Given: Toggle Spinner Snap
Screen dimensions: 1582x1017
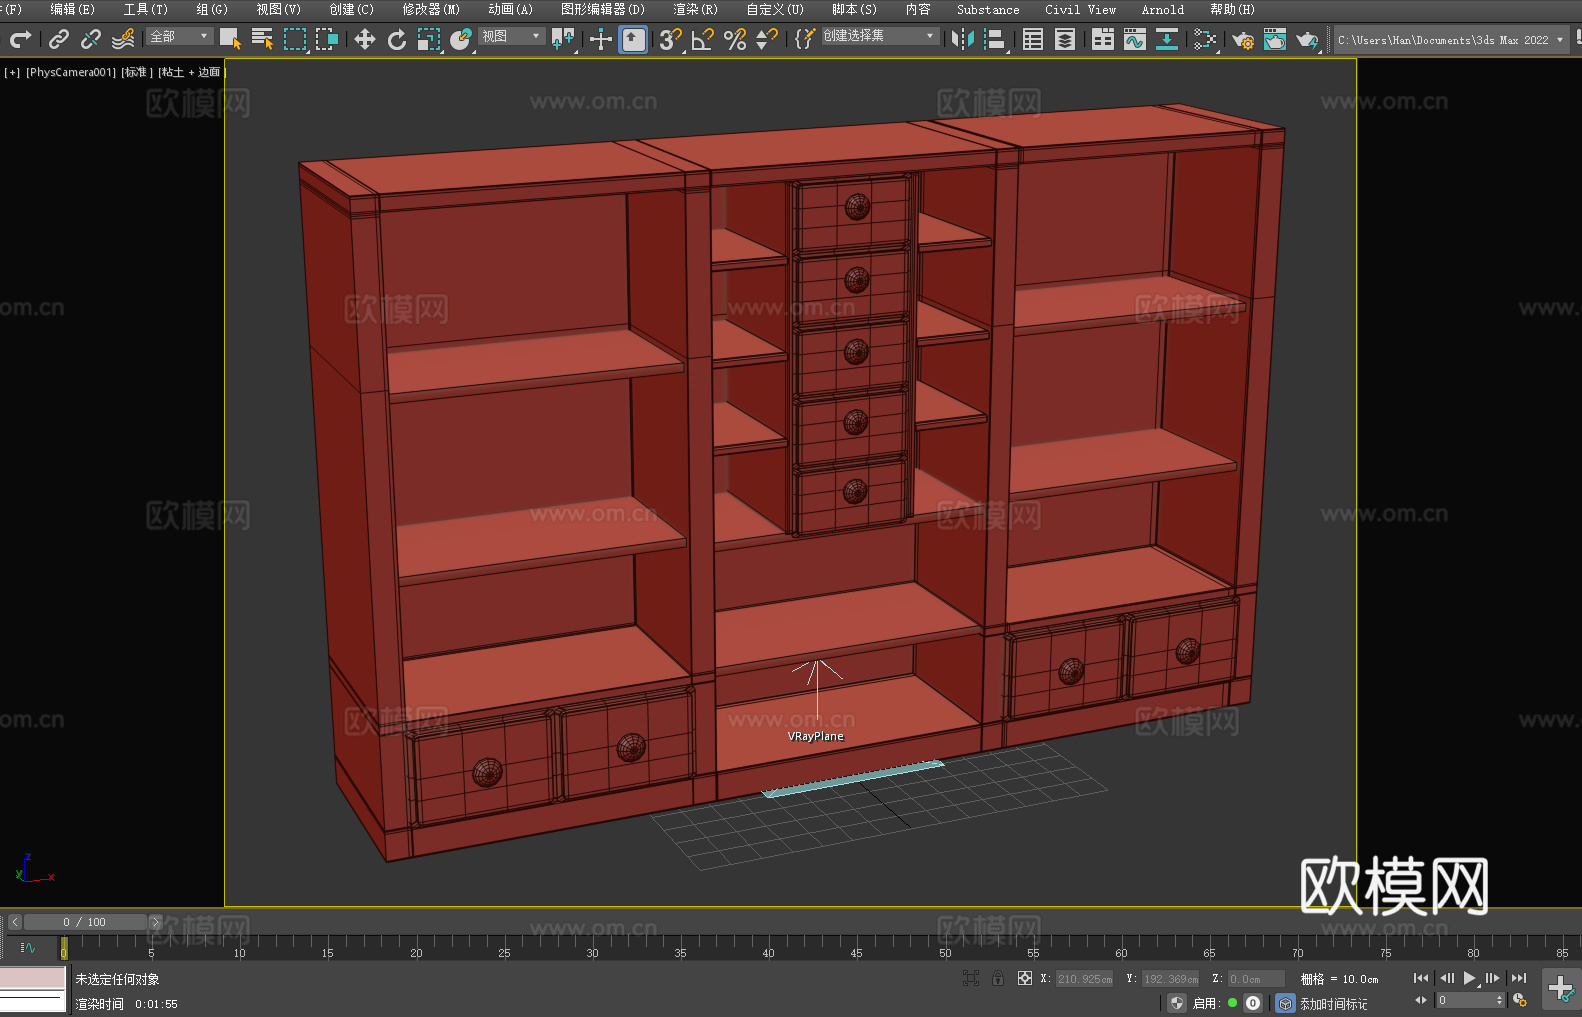Looking at the screenshot, I should 767,39.
